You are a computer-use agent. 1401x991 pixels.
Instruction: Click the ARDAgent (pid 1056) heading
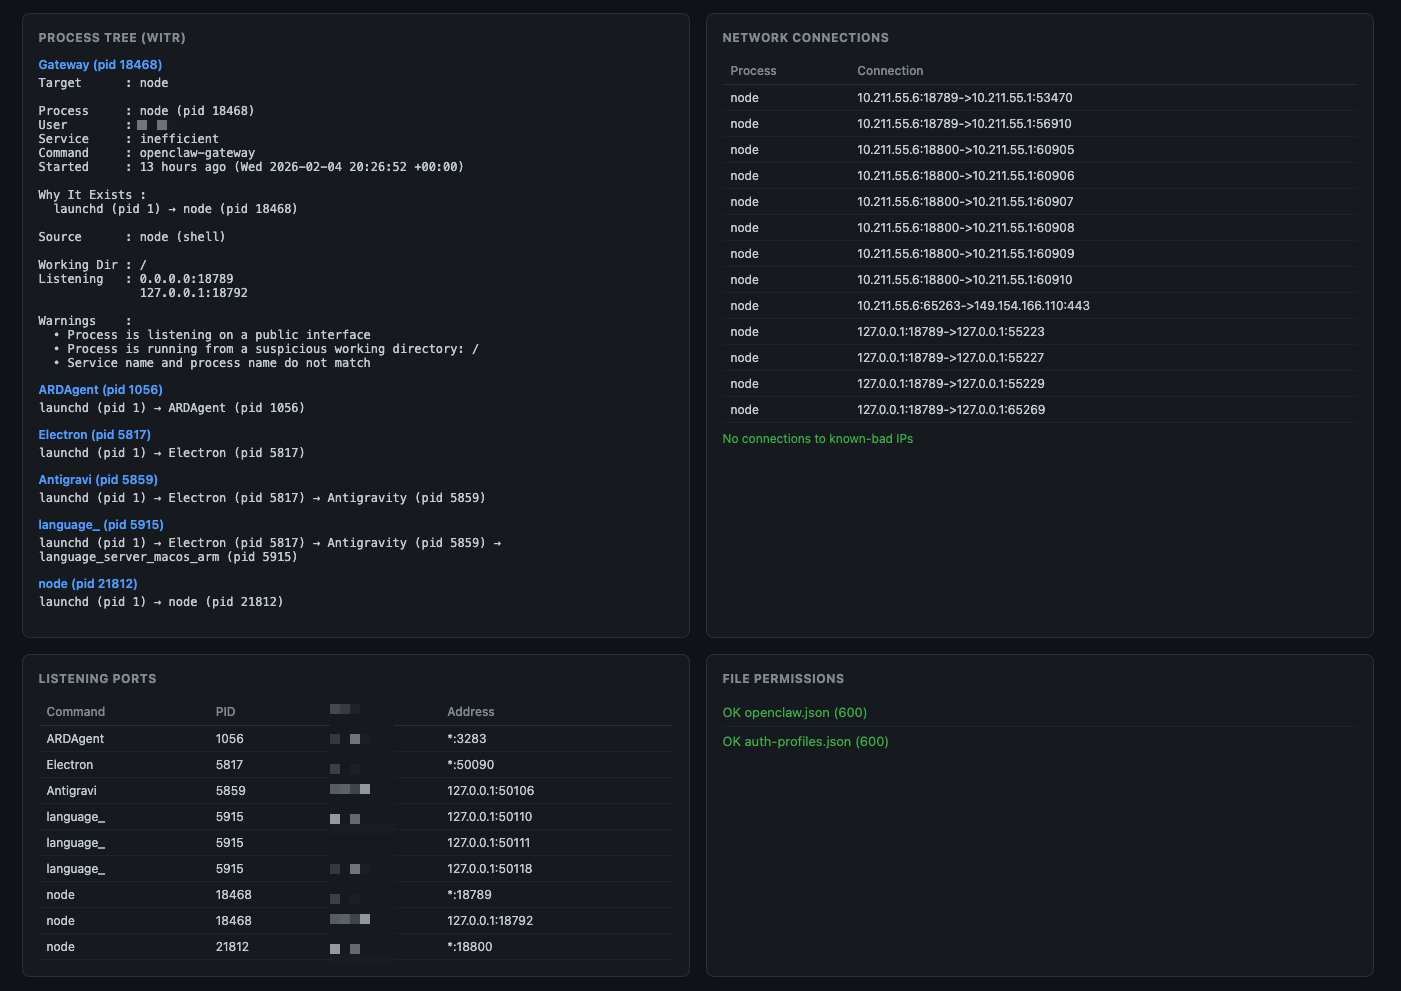pyautogui.click(x=100, y=390)
